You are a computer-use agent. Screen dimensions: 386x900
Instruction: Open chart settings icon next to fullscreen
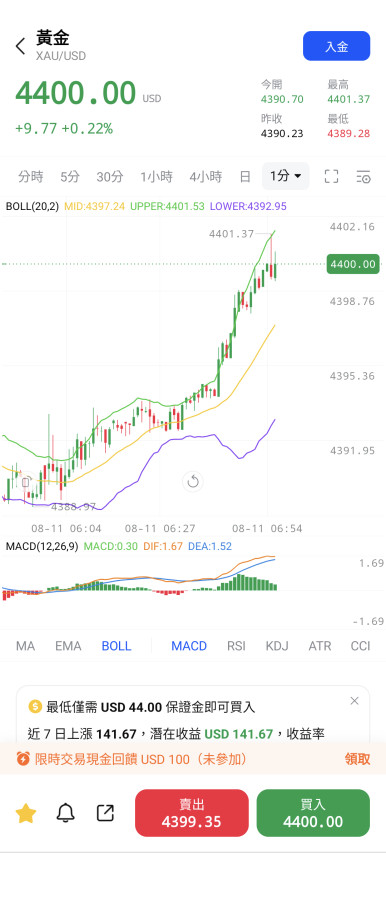pyautogui.click(x=363, y=176)
